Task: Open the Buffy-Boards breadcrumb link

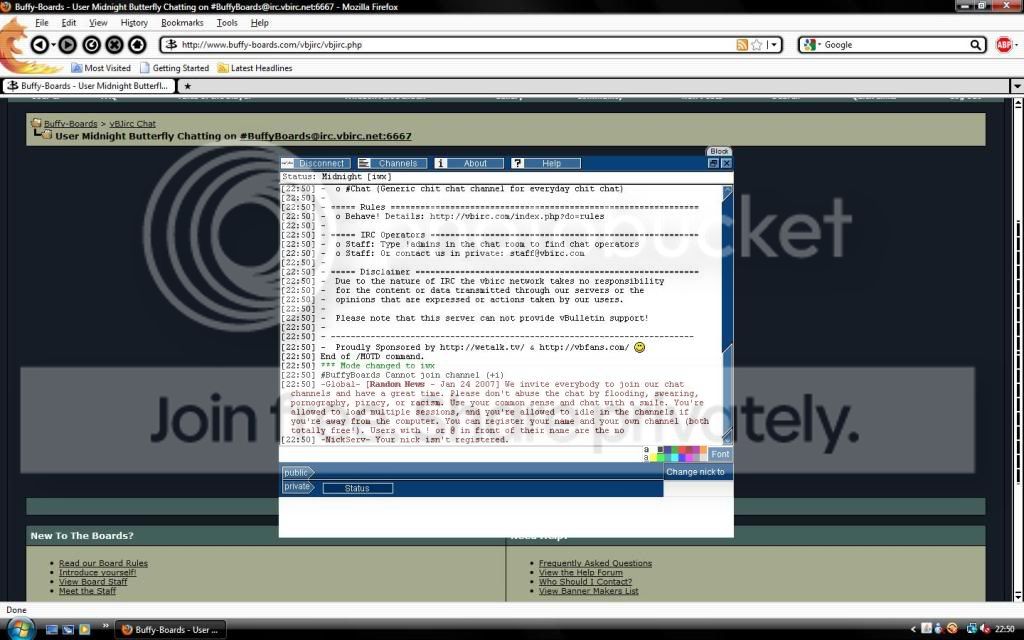Action: click(x=71, y=123)
